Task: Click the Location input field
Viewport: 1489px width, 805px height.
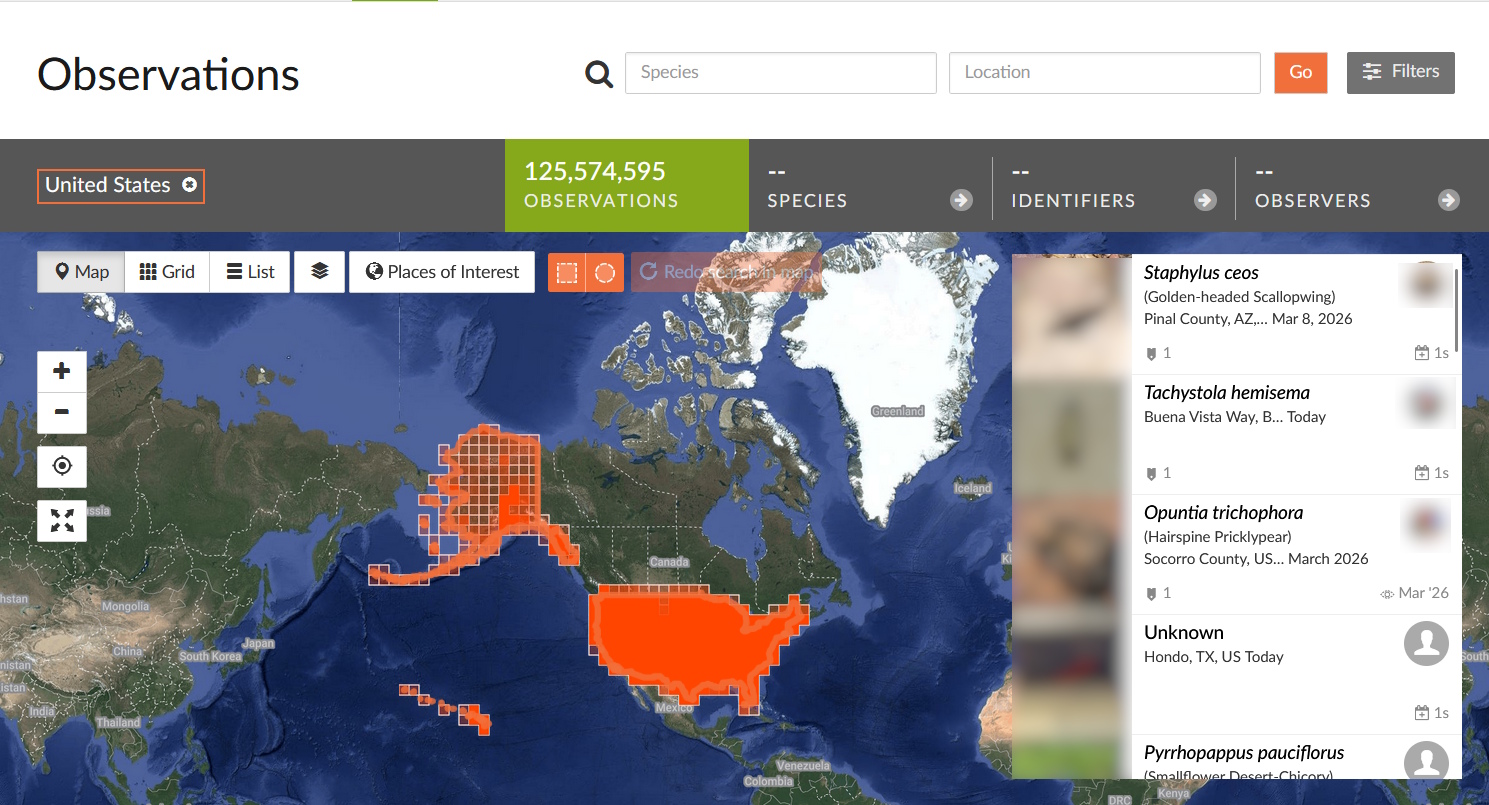Action: point(1105,73)
